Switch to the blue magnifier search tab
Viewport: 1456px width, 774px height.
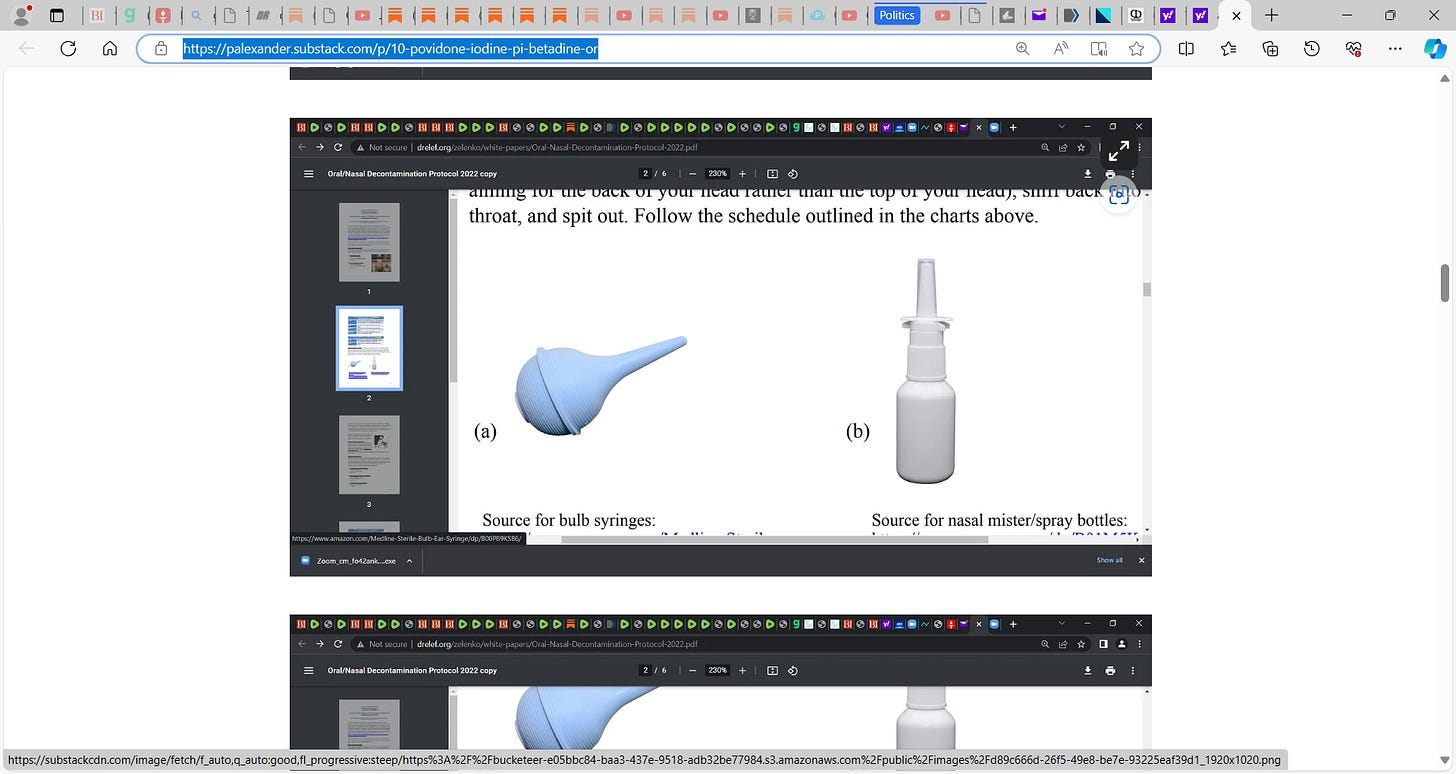click(x=196, y=15)
